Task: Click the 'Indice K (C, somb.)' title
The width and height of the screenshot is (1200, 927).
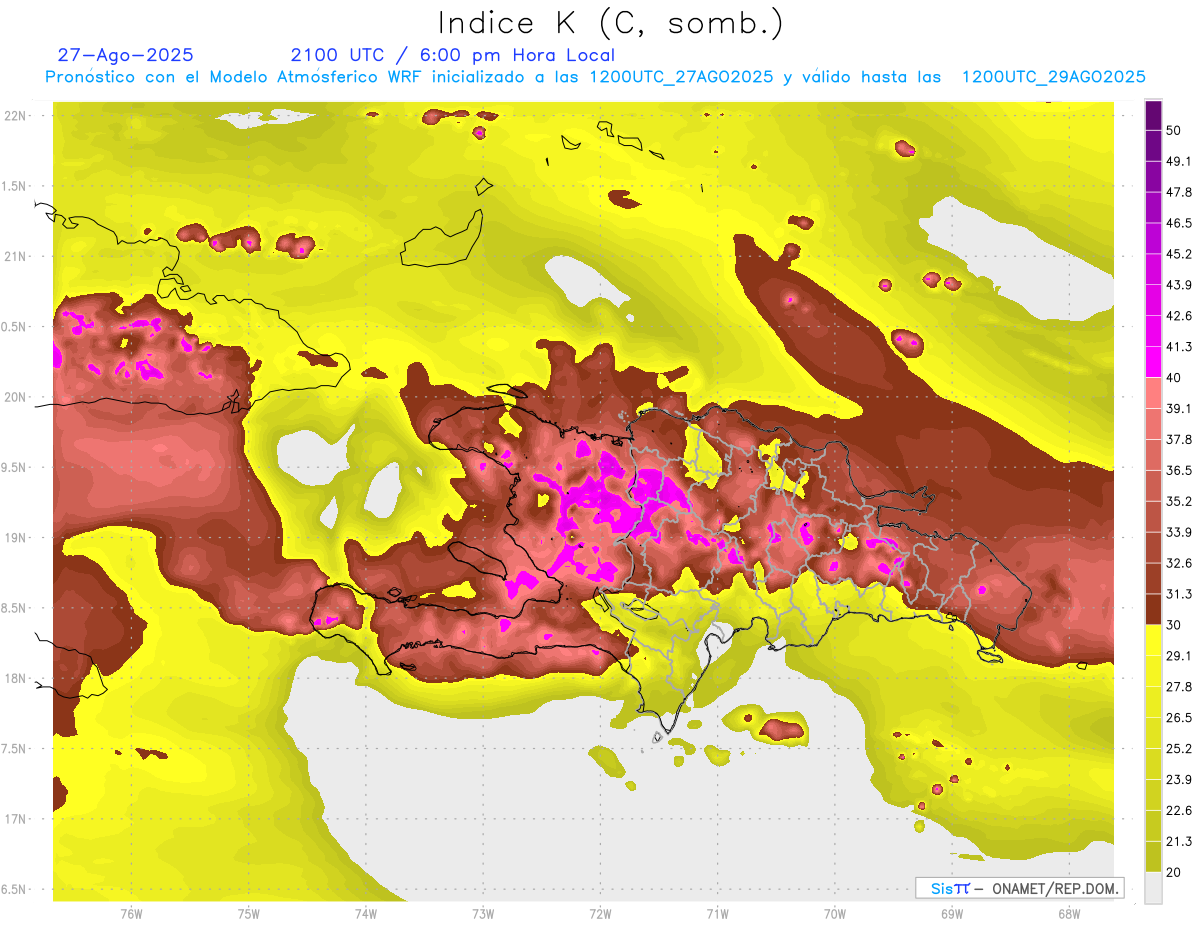Action: (x=611, y=24)
